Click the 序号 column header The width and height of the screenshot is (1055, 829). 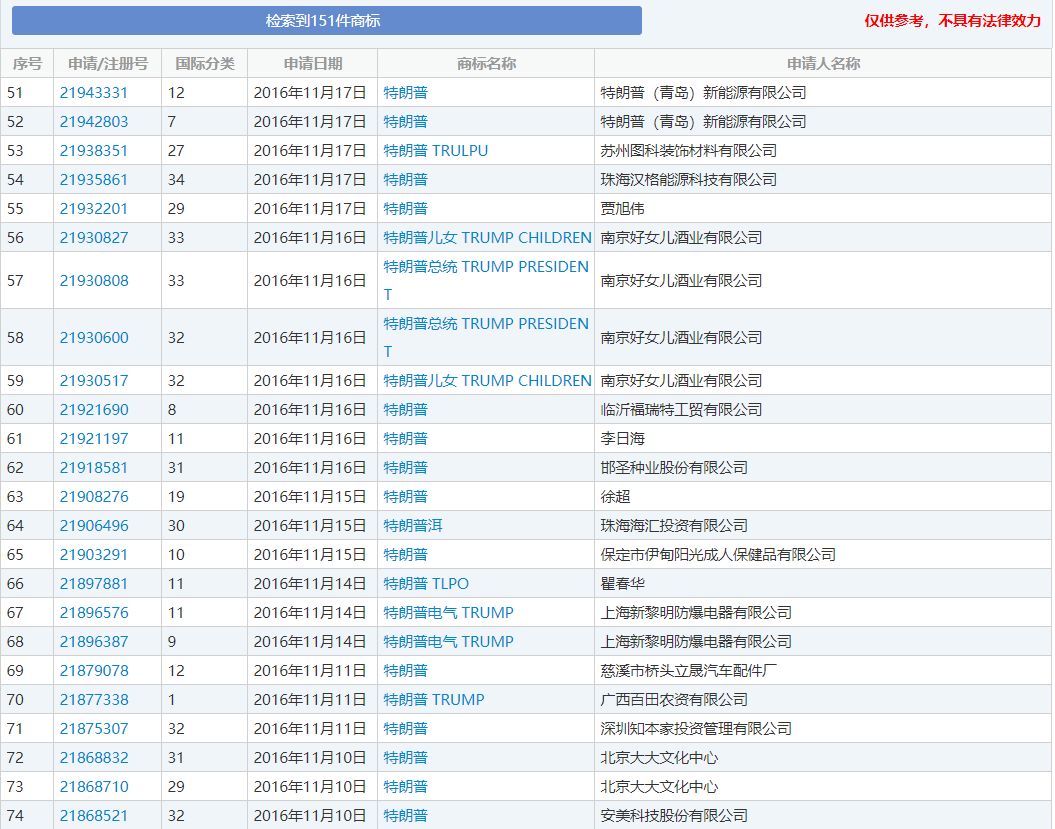[27, 63]
